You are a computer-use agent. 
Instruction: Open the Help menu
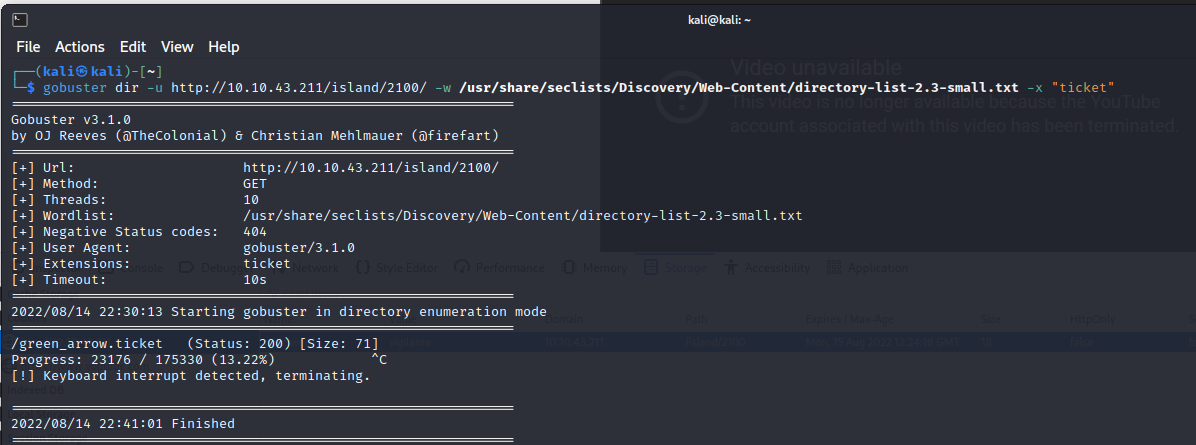(x=224, y=47)
